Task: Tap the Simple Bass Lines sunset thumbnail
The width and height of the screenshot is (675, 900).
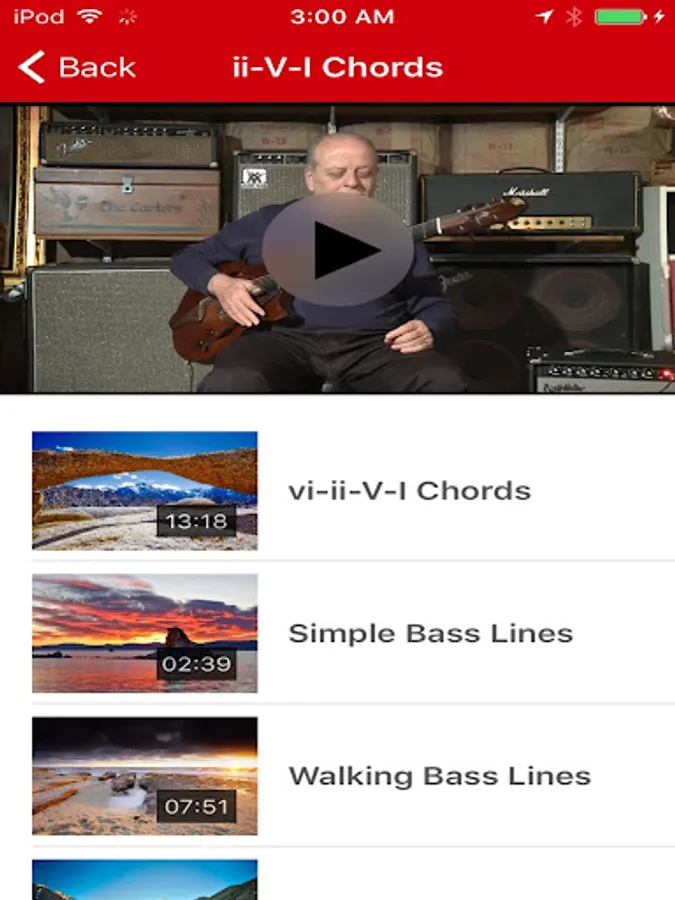Action: [x=145, y=633]
